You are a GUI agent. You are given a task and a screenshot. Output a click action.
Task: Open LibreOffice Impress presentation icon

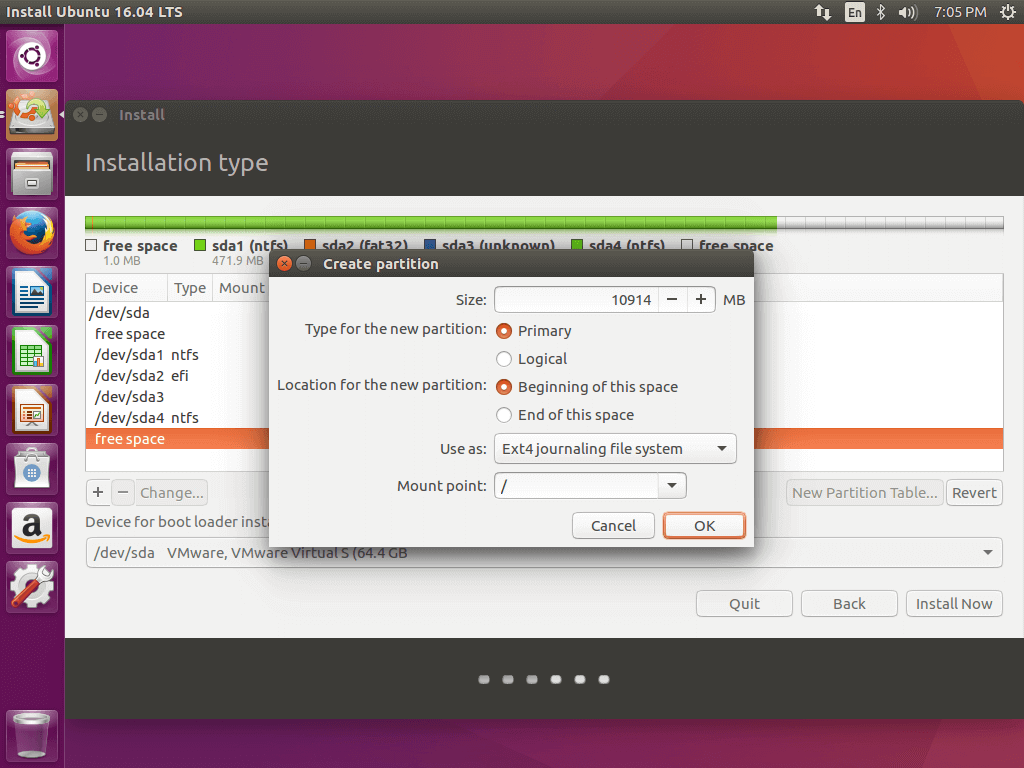tap(33, 410)
